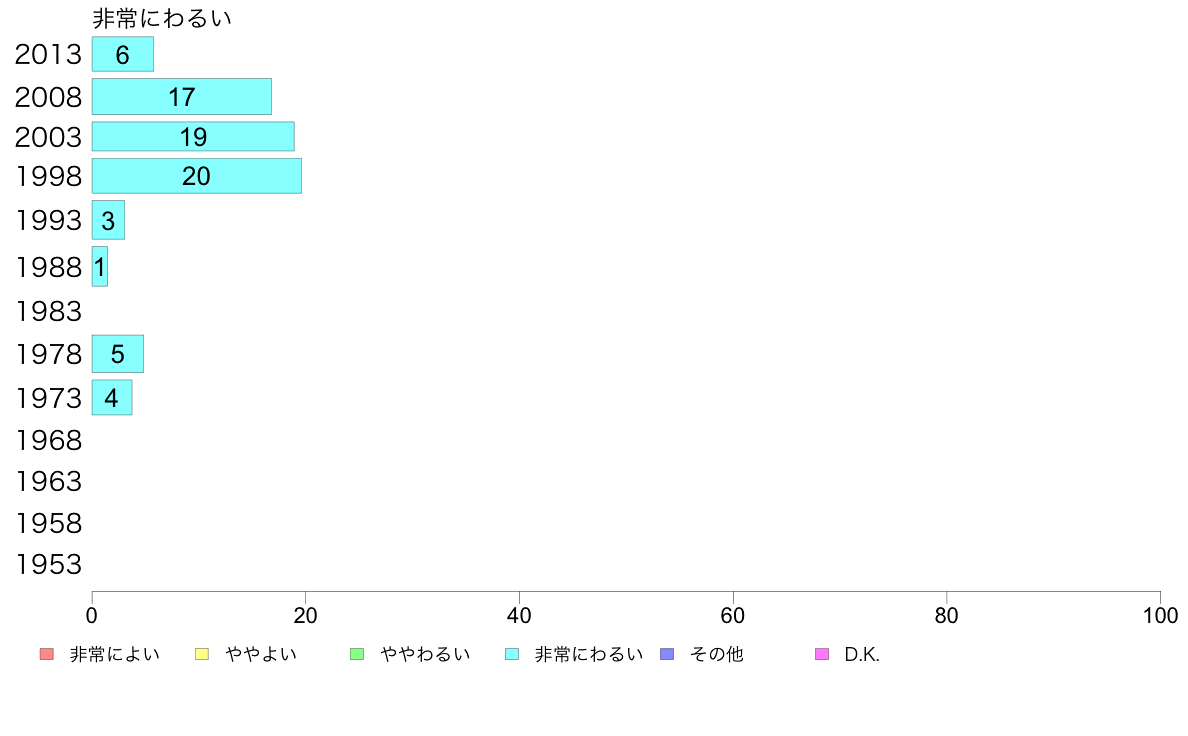Click the yellow ややよい legend swatch

(202, 654)
